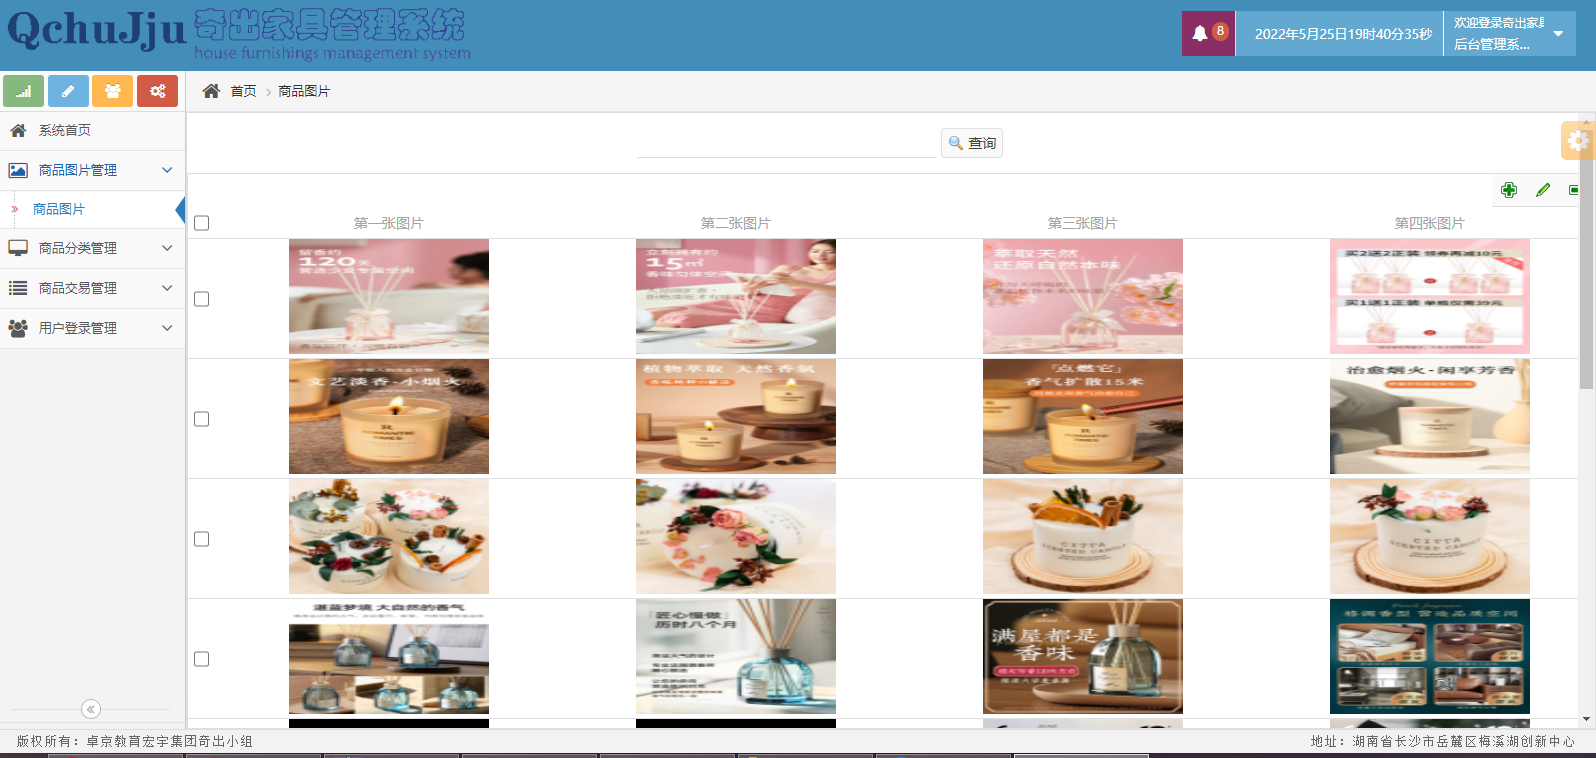Select the 商品图片 submenu item
The image size is (1596, 758).
tap(59, 209)
